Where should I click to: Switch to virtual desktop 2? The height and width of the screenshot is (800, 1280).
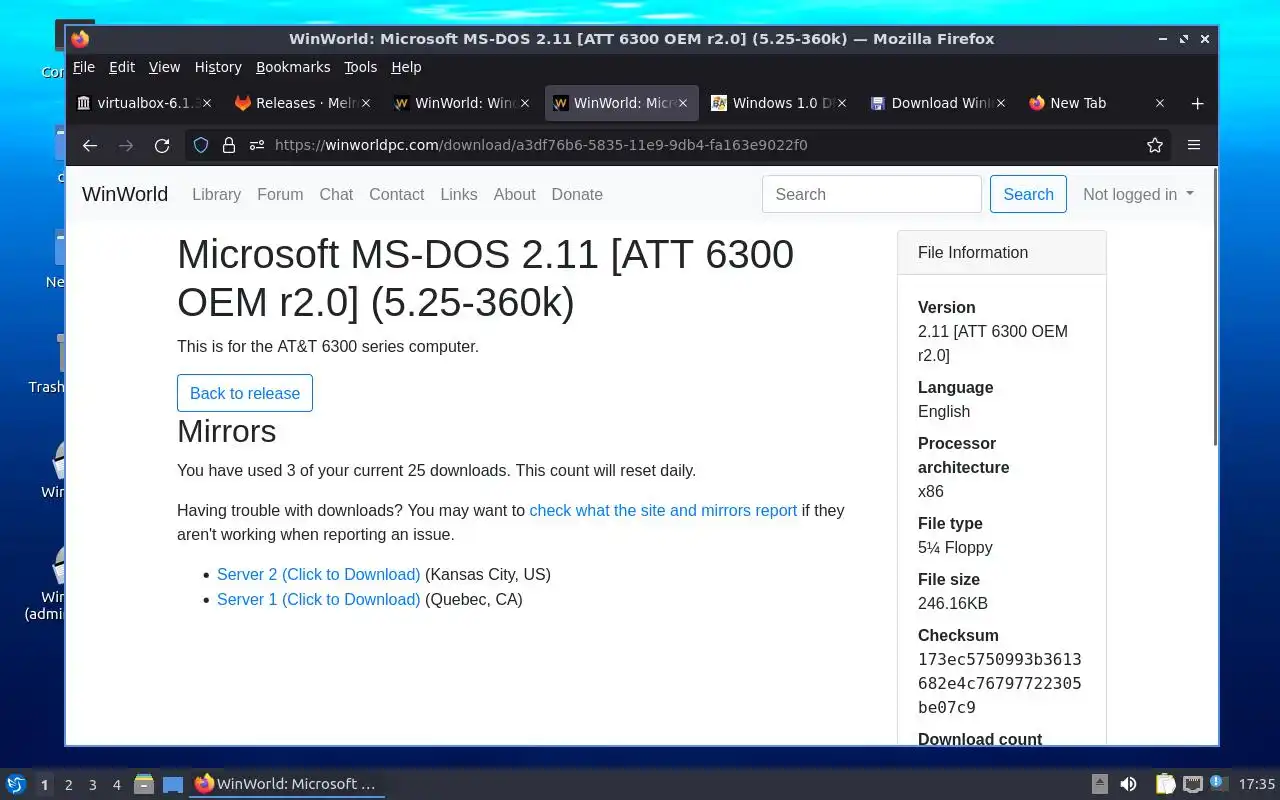tap(68, 785)
